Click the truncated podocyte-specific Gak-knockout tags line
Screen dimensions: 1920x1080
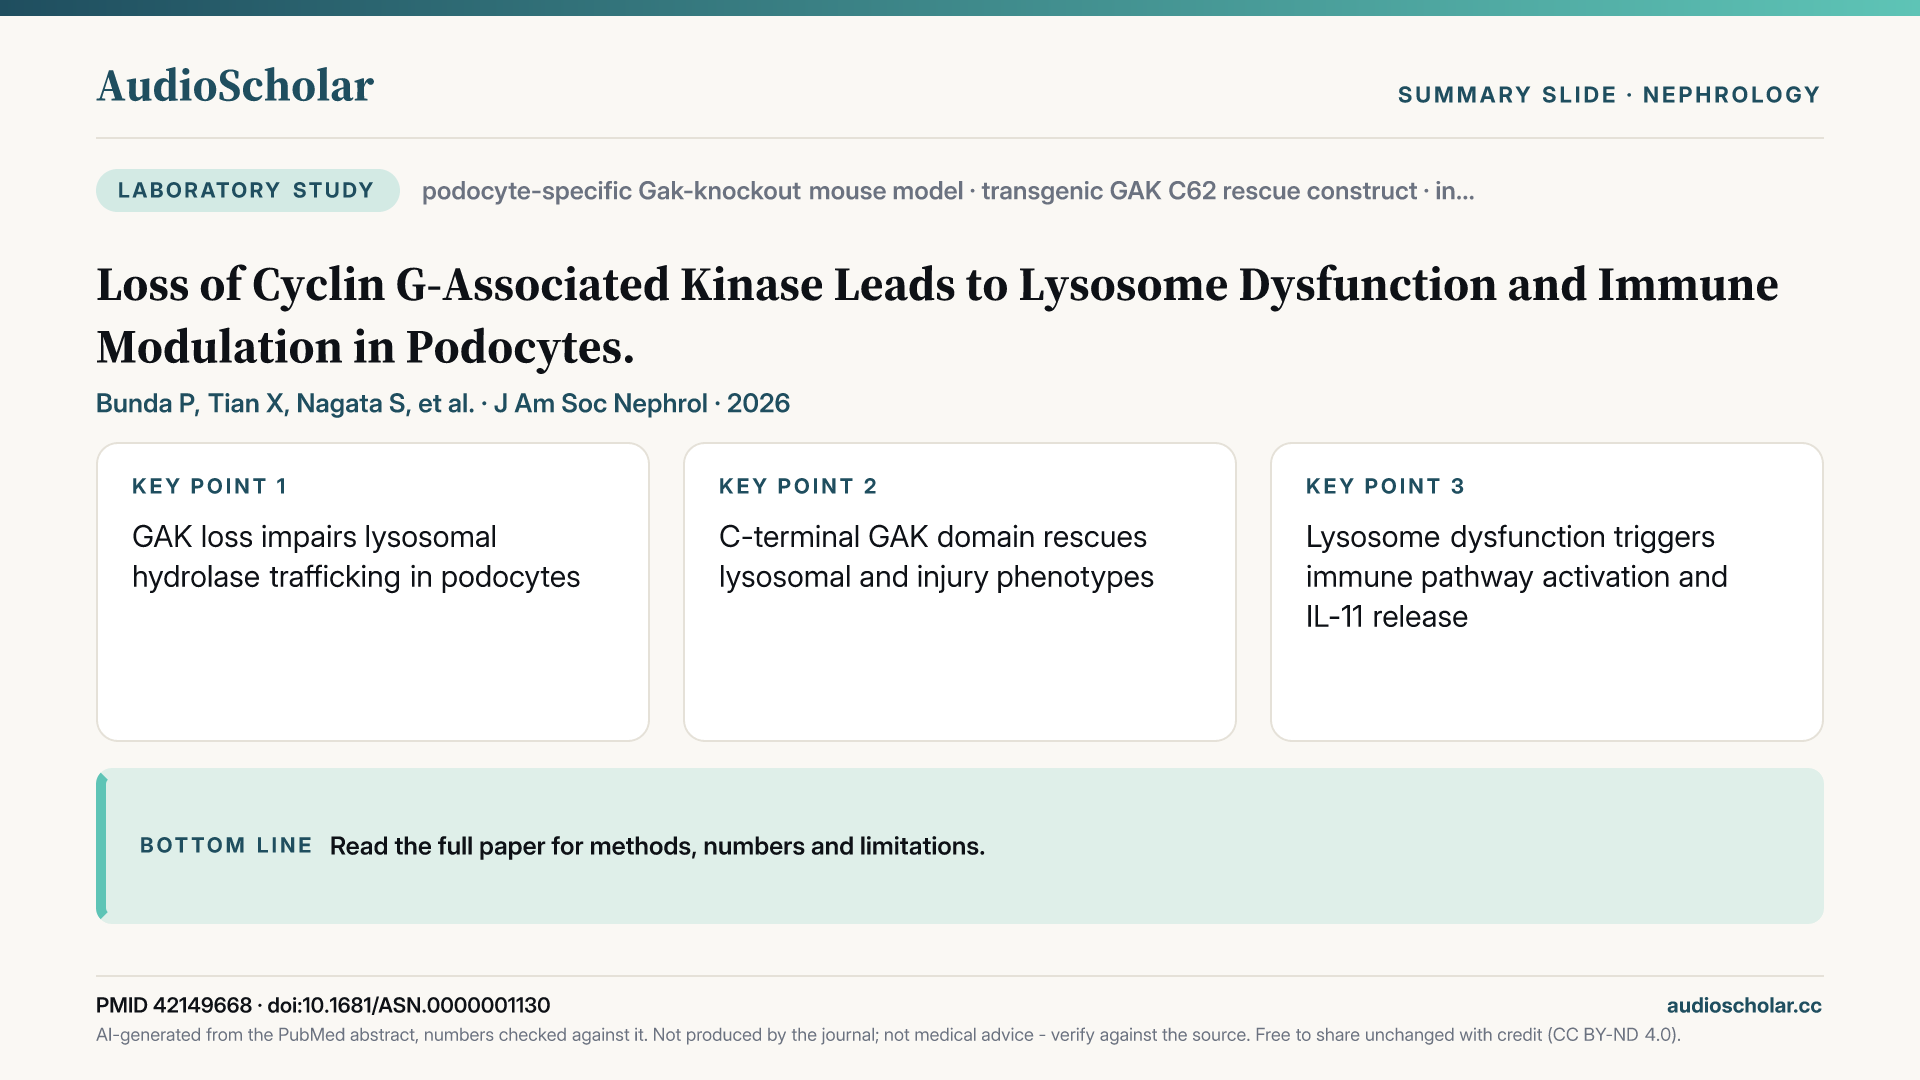coord(948,191)
